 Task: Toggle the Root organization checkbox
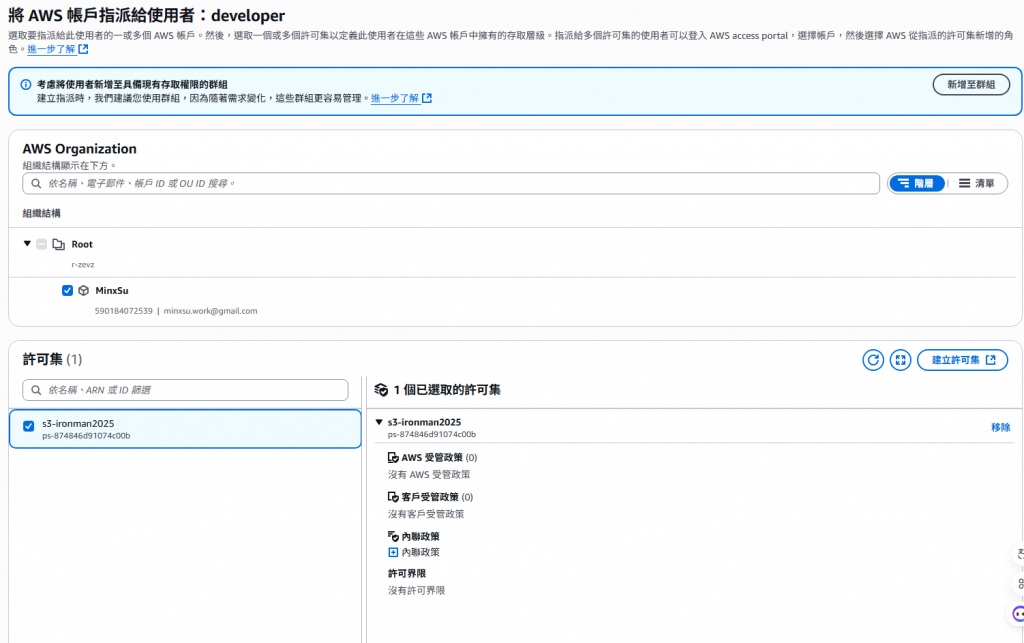[42, 244]
